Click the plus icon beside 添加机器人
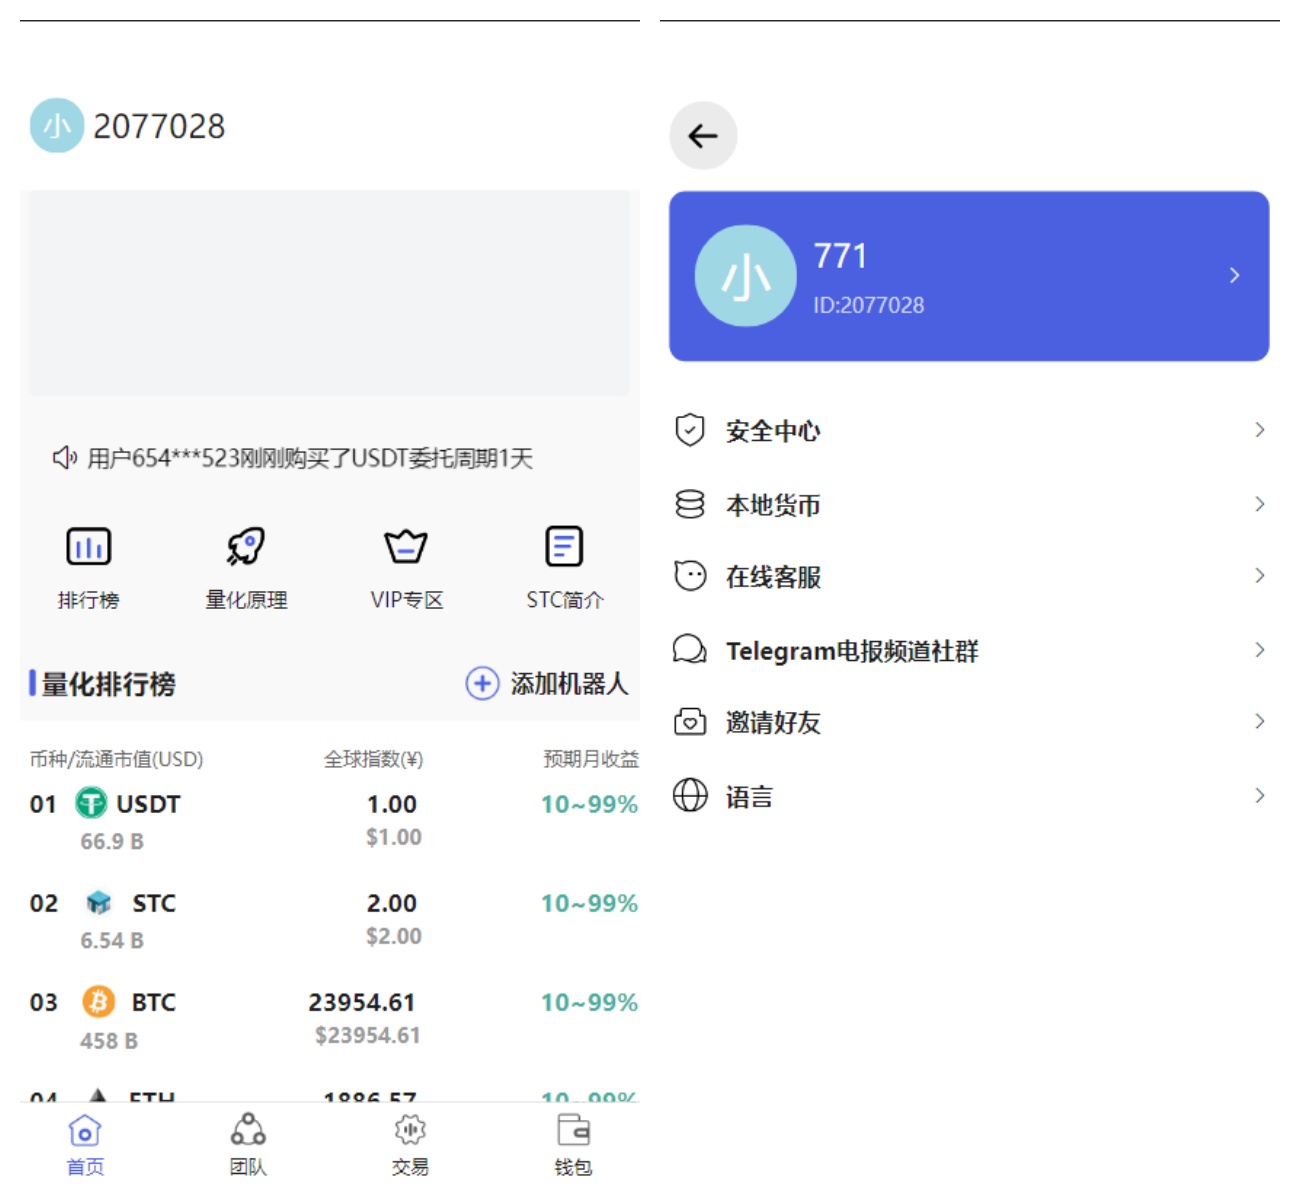Viewport: 1300px width, 1200px height. pos(482,684)
